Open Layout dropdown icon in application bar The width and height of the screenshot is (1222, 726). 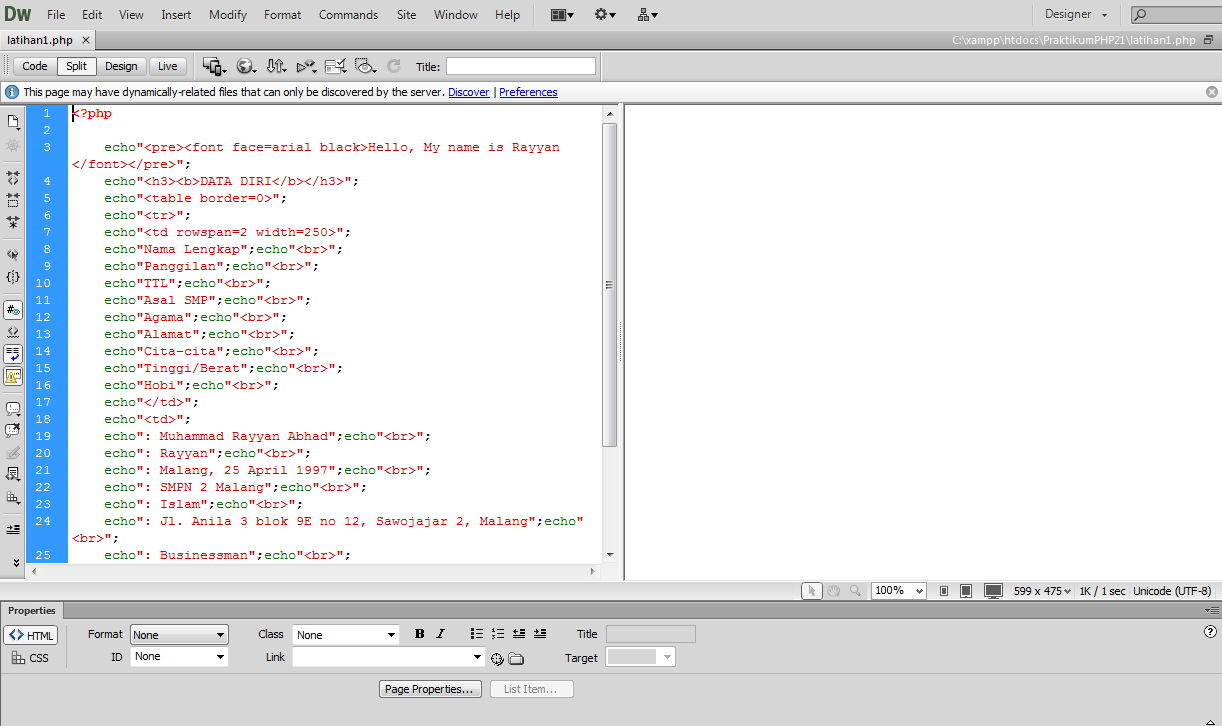(563, 15)
